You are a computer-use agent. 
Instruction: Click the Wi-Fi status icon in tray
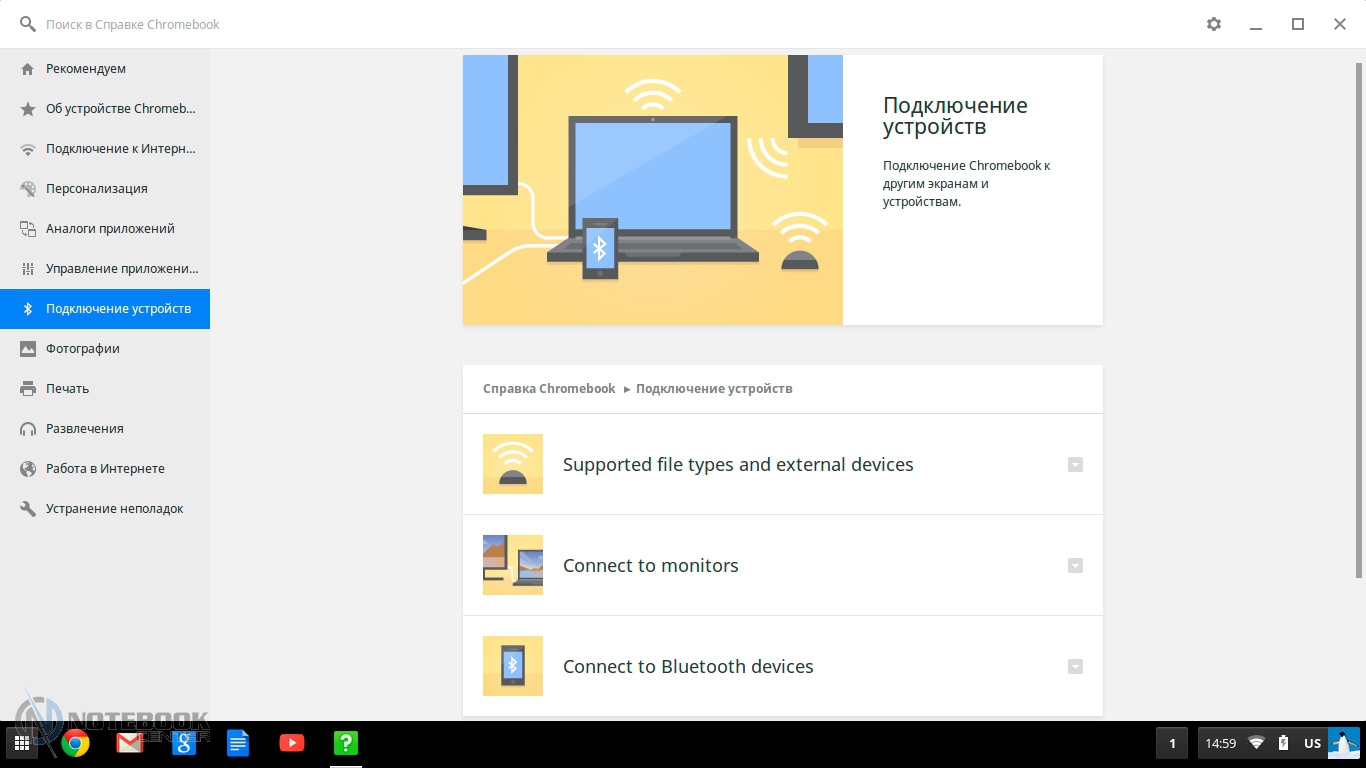[1257, 743]
